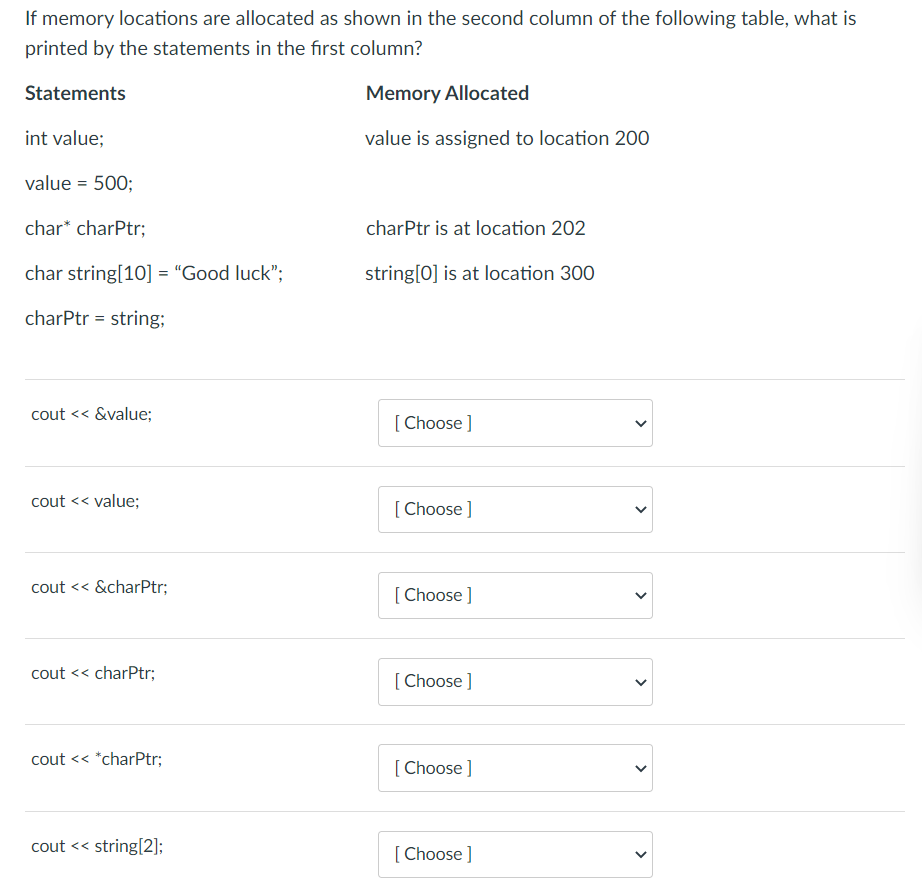922x878 pixels.
Task: Open the answer dropdown for cout << string[2];
Action: point(515,853)
